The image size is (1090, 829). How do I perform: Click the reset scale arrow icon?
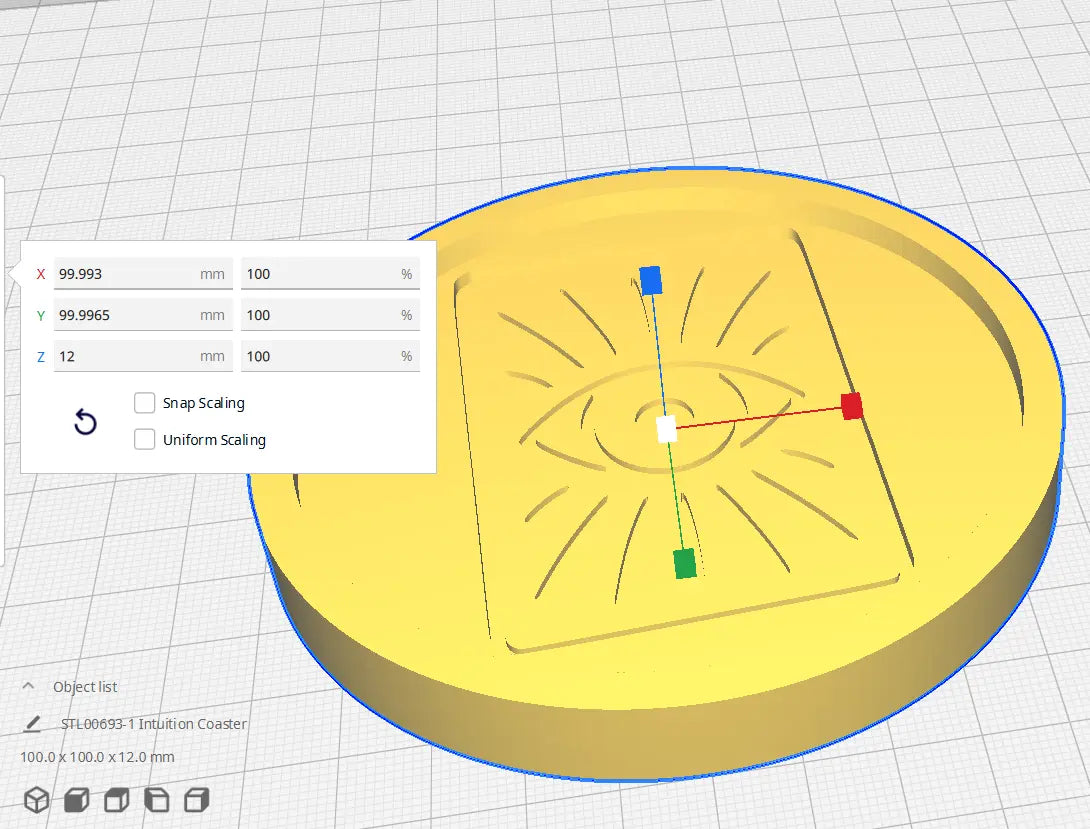(x=86, y=423)
